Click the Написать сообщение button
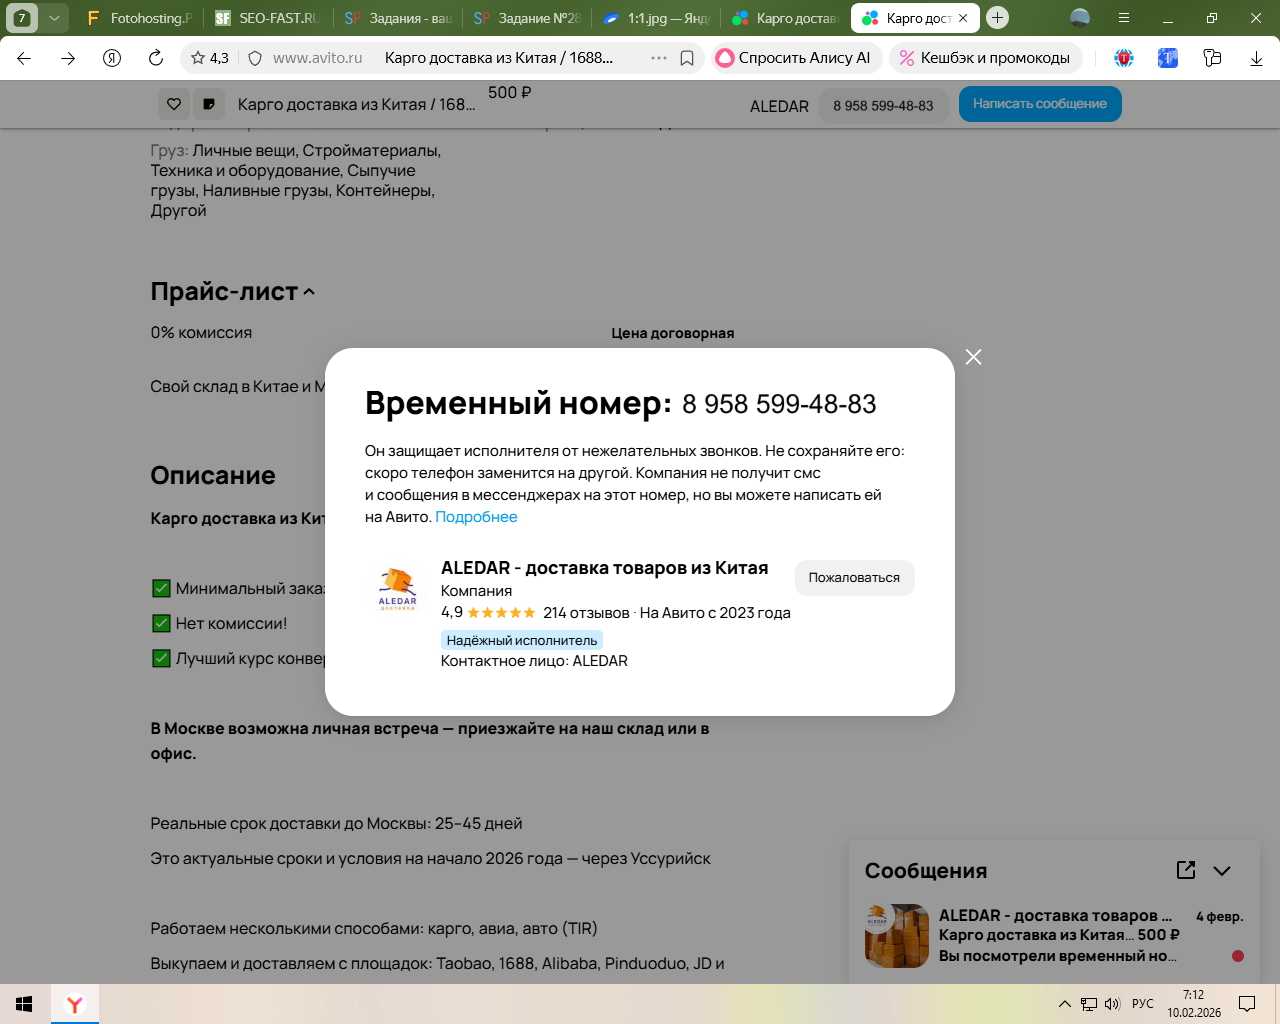Image resolution: width=1280 pixels, height=1024 pixels. (x=1040, y=104)
